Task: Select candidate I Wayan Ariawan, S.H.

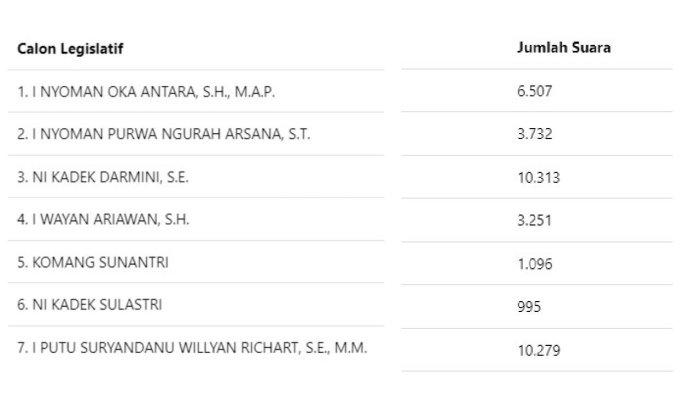Action: pyautogui.click(x=103, y=219)
